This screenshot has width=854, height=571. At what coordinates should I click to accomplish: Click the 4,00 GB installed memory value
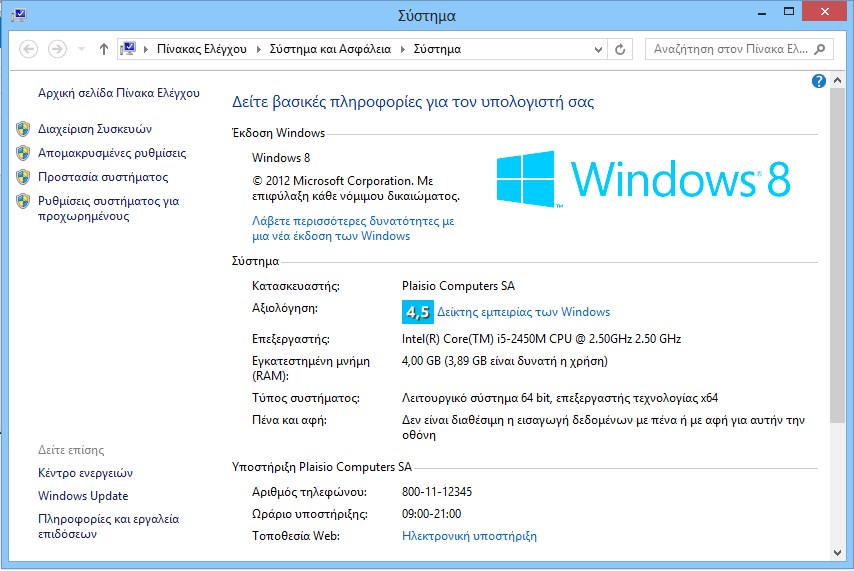(504, 361)
